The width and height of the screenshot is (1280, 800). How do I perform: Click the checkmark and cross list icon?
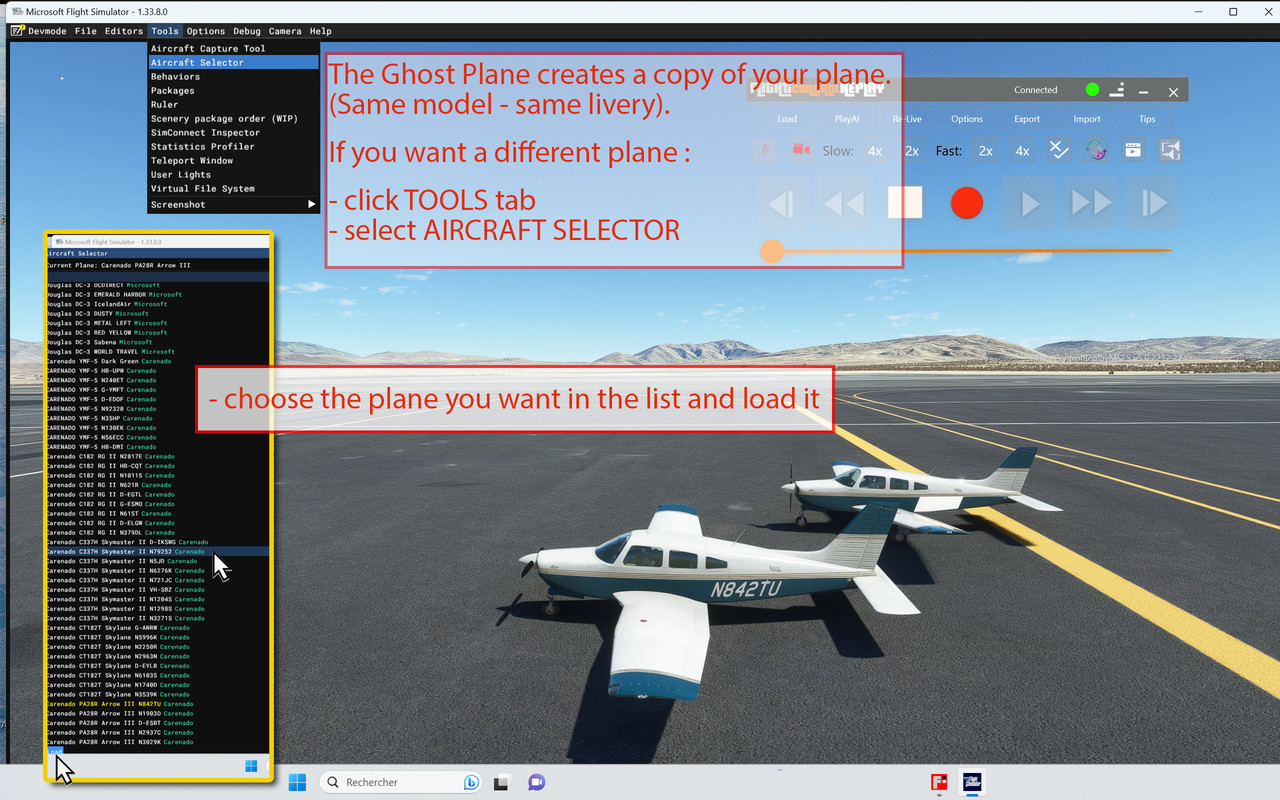click(x=1059, y=150)
